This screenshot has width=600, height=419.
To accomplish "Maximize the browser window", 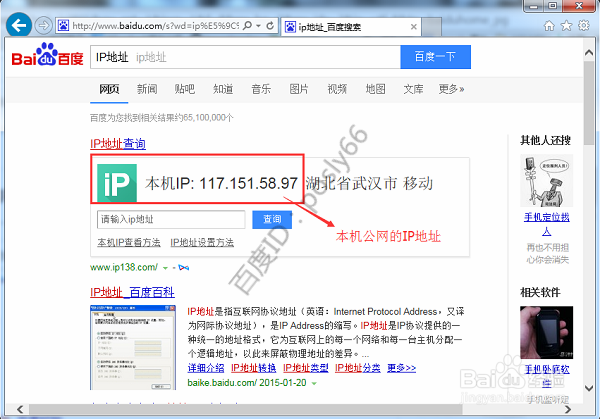I will coord(553,6).
